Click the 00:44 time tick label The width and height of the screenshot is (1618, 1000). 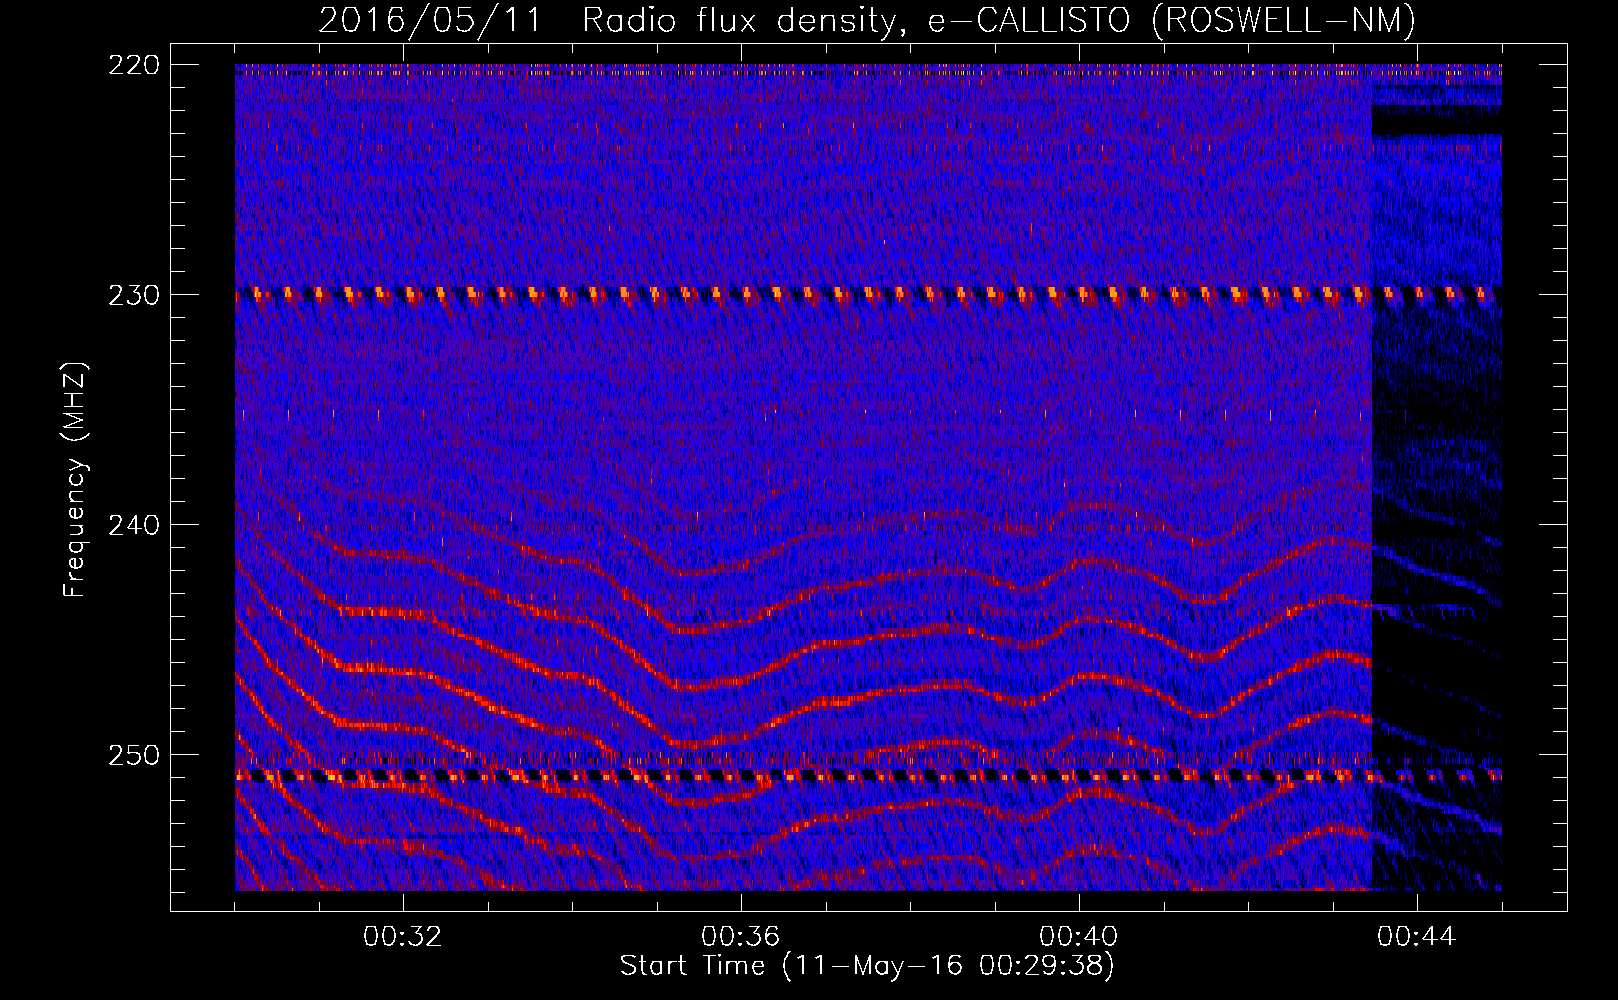(1417, 937)
